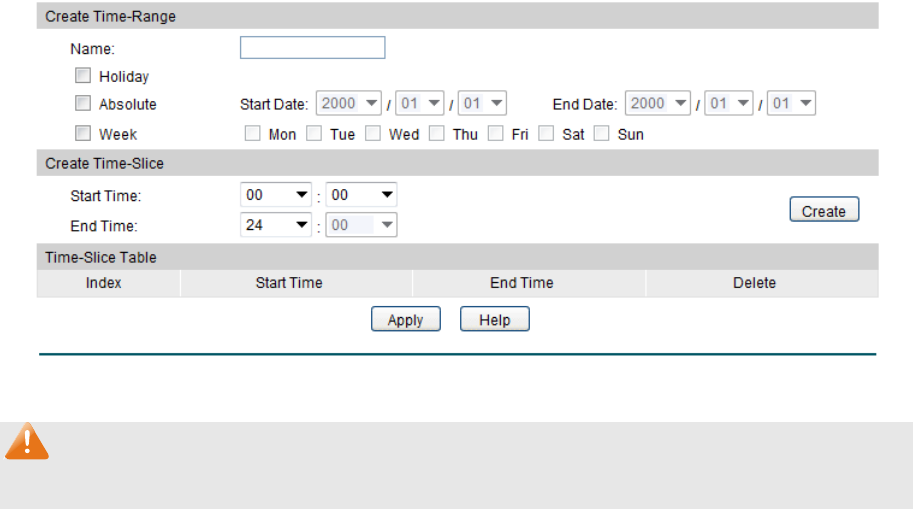This screenshot has width=913, height=509.
Task: Click the Create button
Action: [824, 211]
